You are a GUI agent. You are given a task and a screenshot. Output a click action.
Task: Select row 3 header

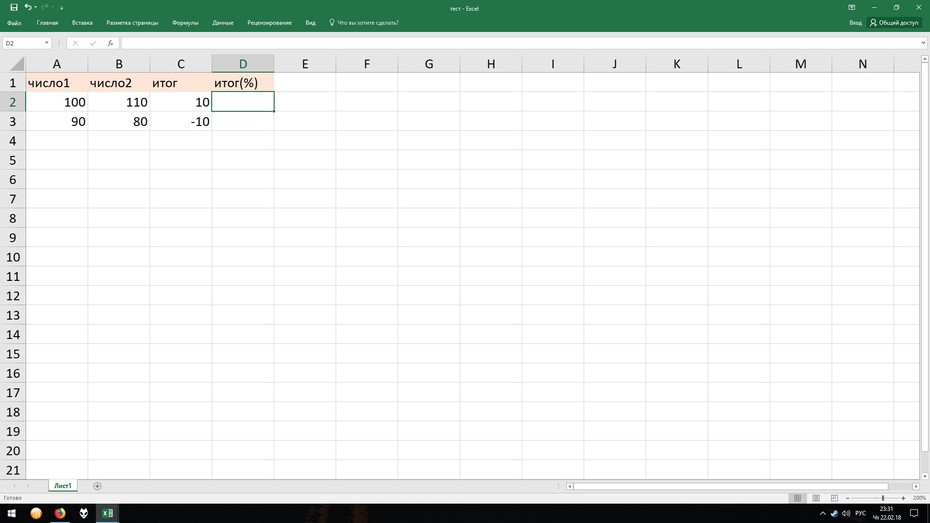tap(12, 122)
